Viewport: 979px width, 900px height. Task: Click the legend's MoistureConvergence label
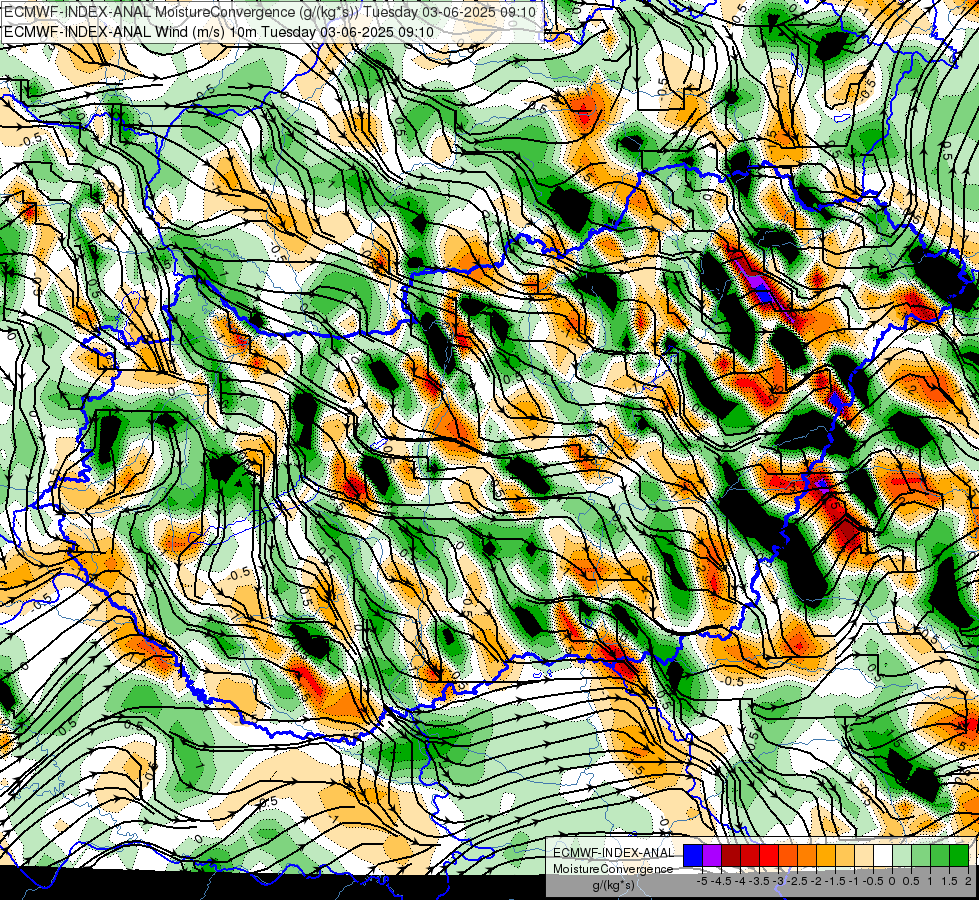[613, 869]
